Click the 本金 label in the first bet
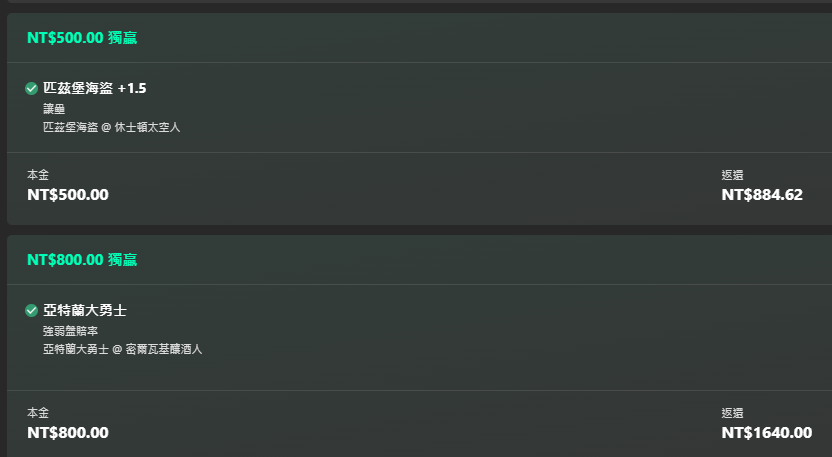Image resolution: width=832 pixels, height=457 pixels. pos(38,175)
